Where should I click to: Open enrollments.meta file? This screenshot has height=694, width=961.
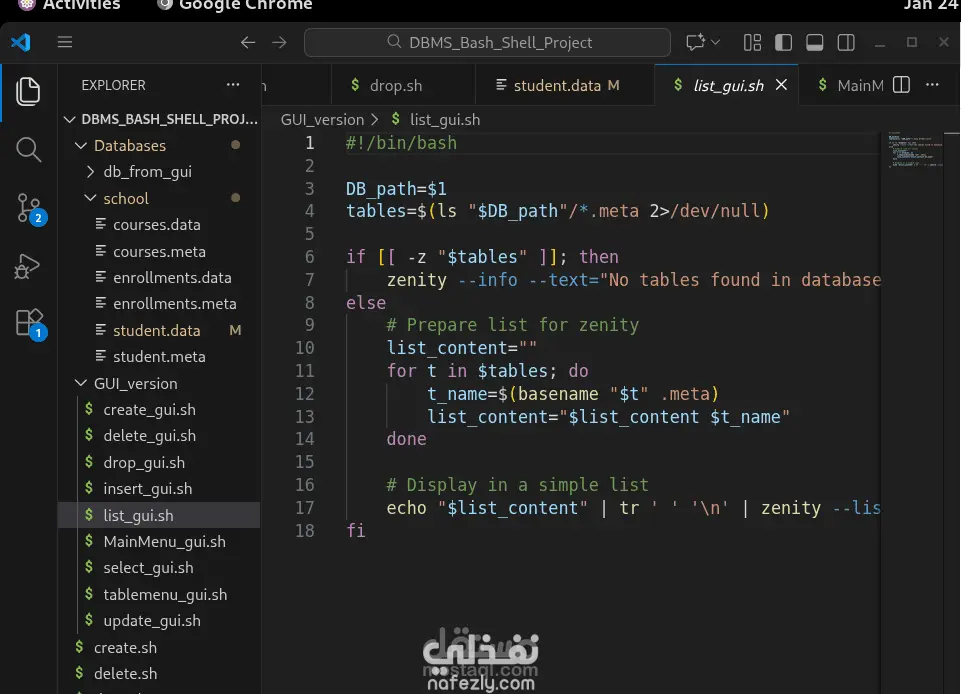click(x=161, y=303)
